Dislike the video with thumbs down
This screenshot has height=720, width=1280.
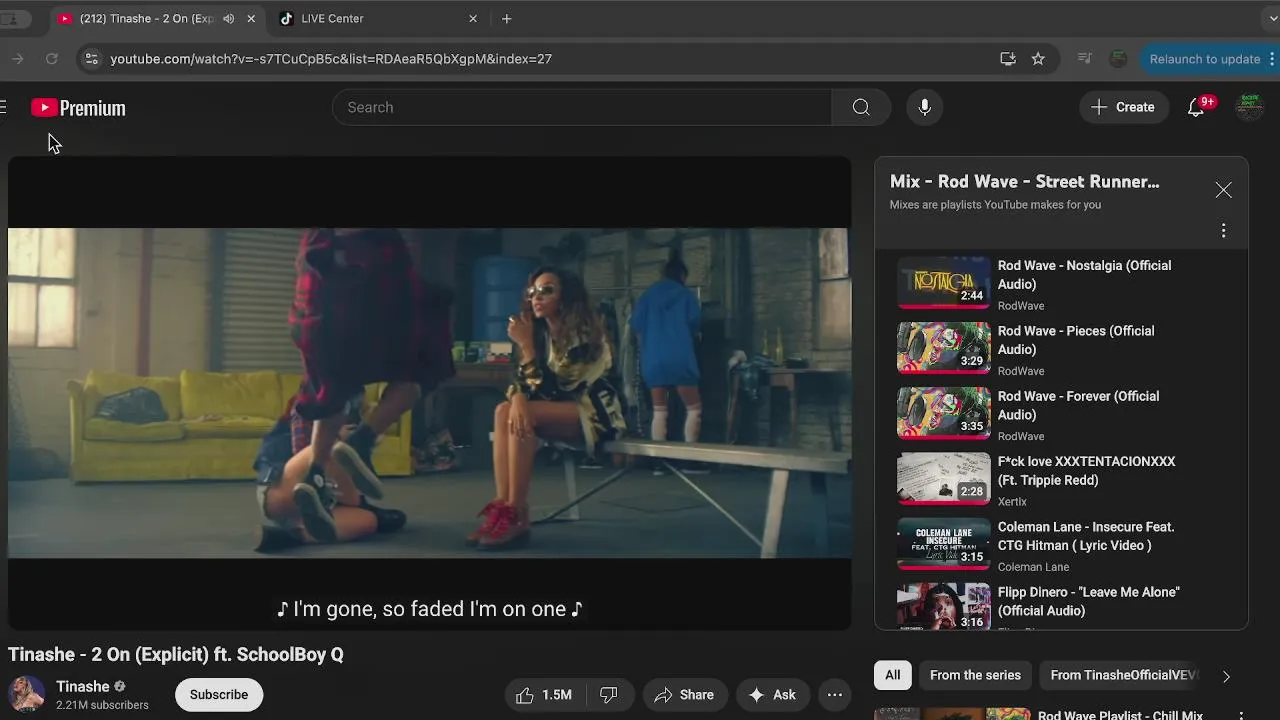click(608, 695)
